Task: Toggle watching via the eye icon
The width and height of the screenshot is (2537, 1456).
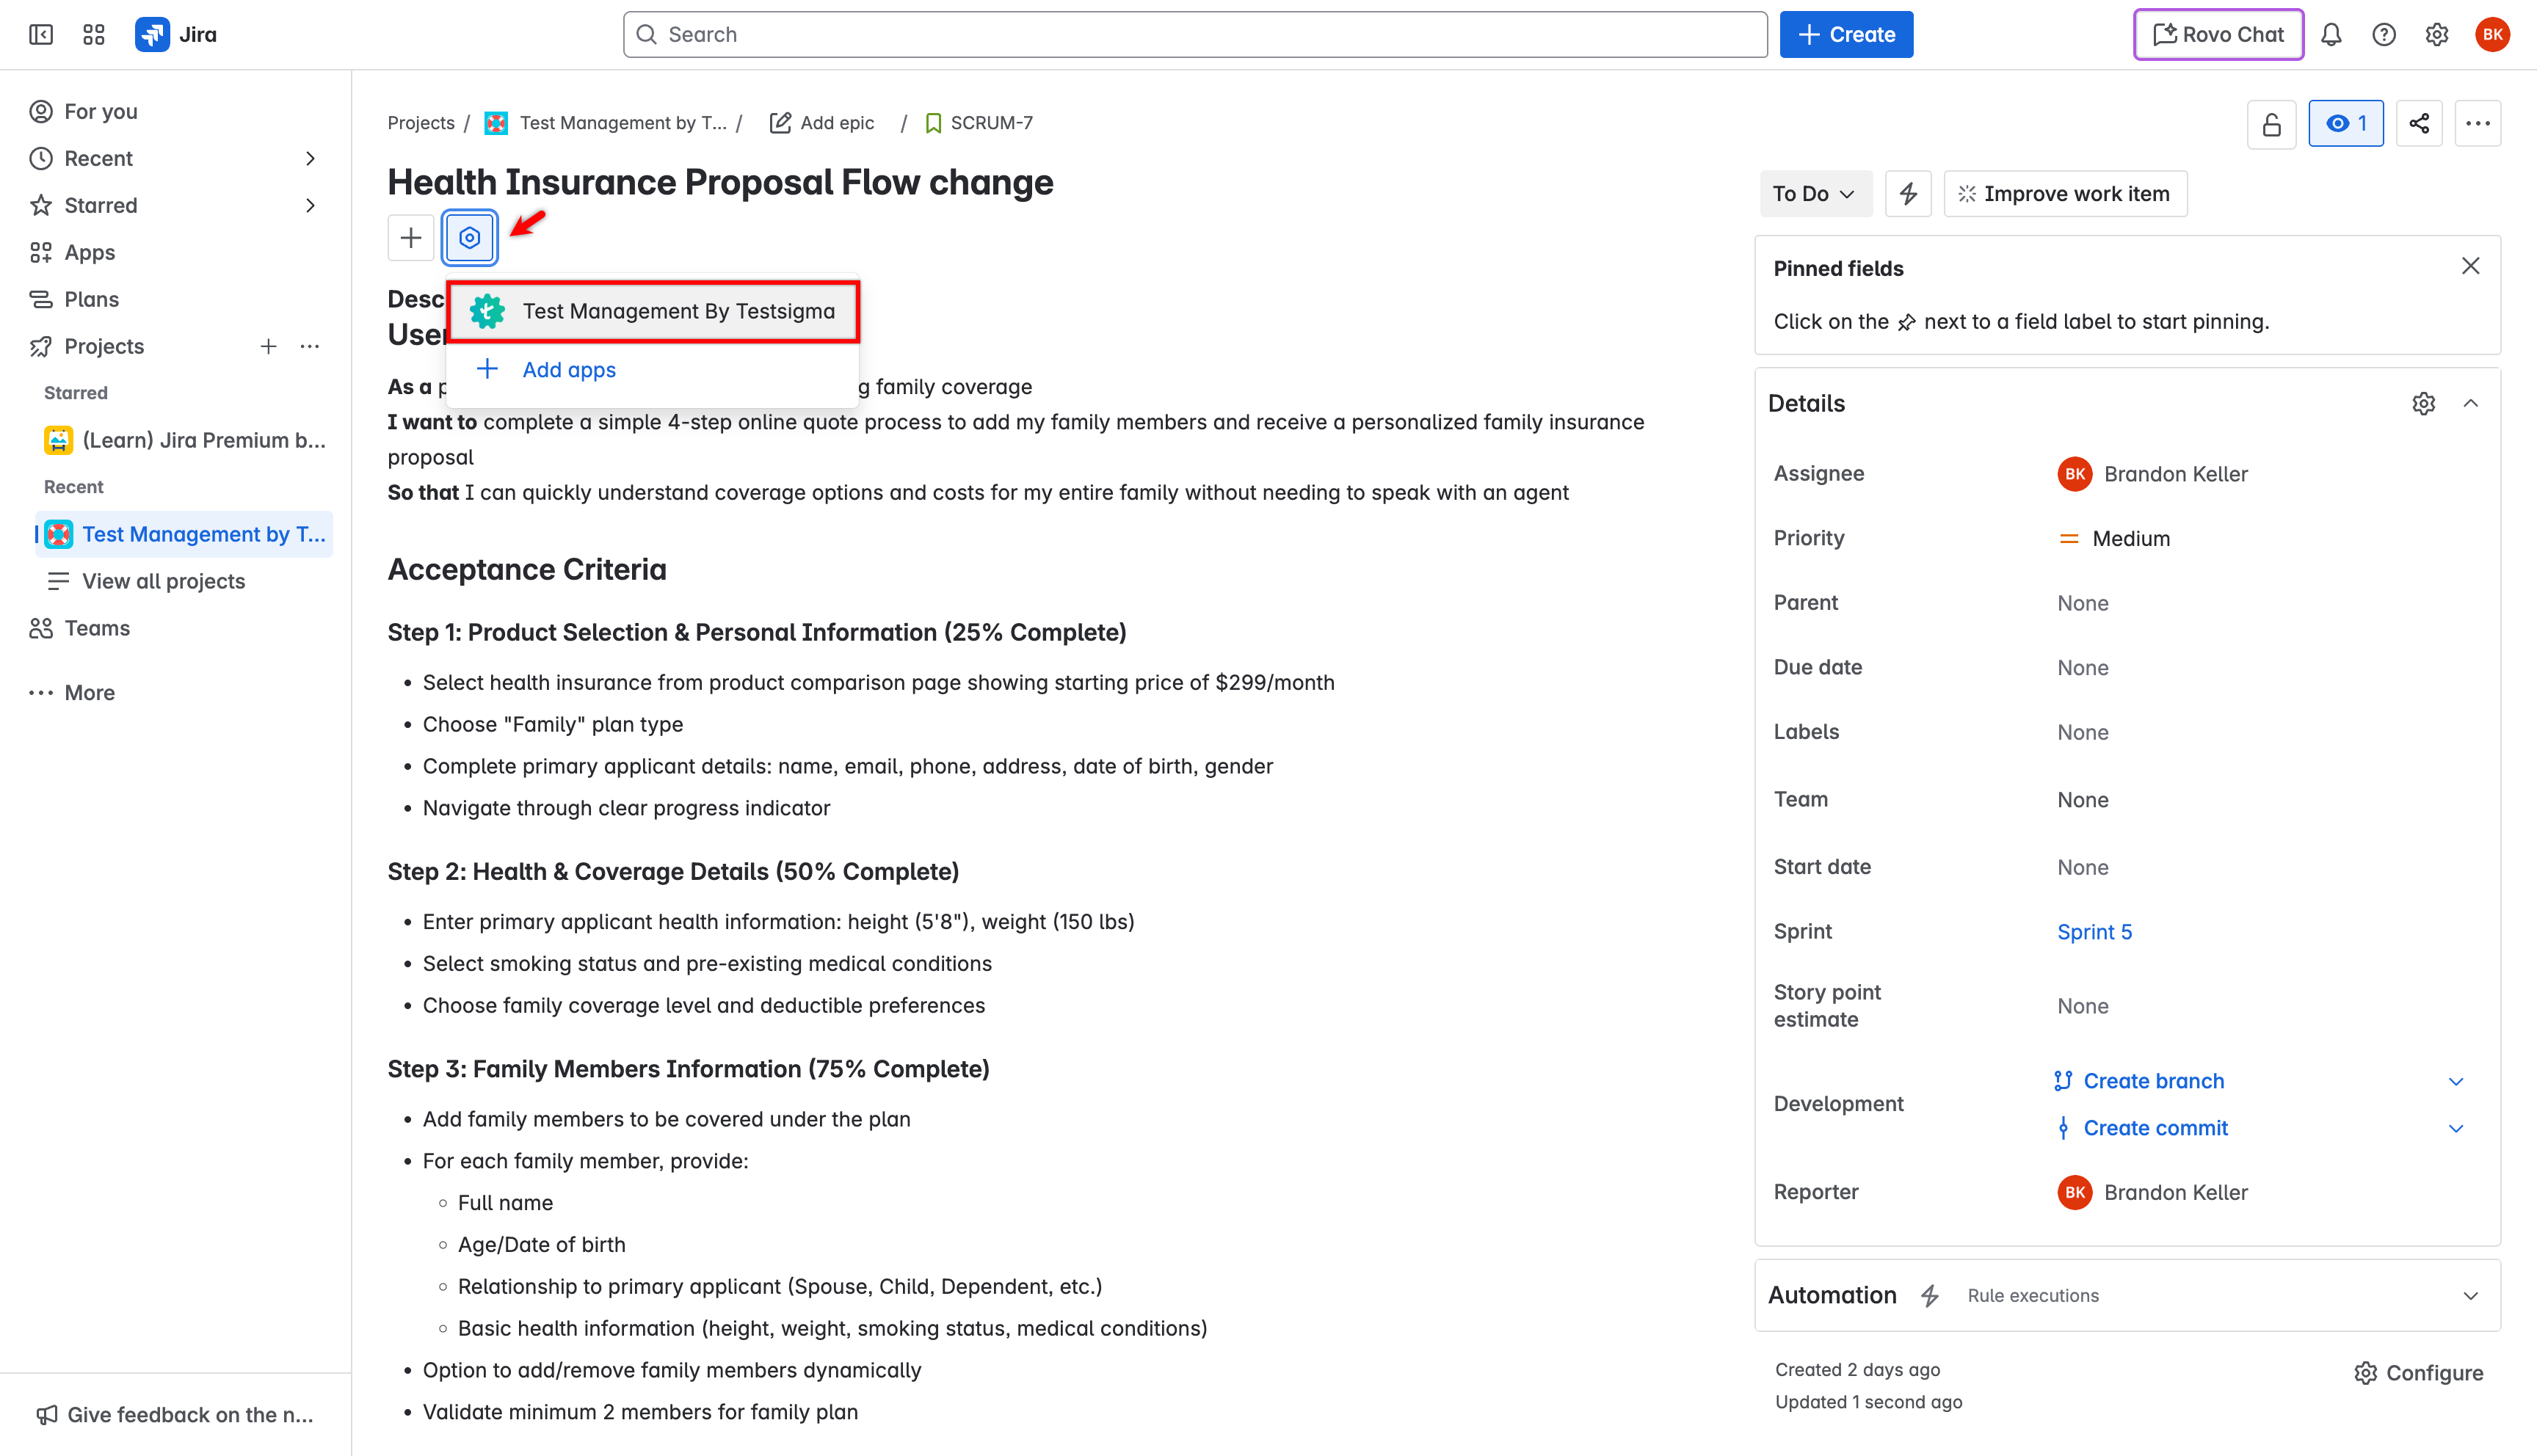Action: [2345, 123]
